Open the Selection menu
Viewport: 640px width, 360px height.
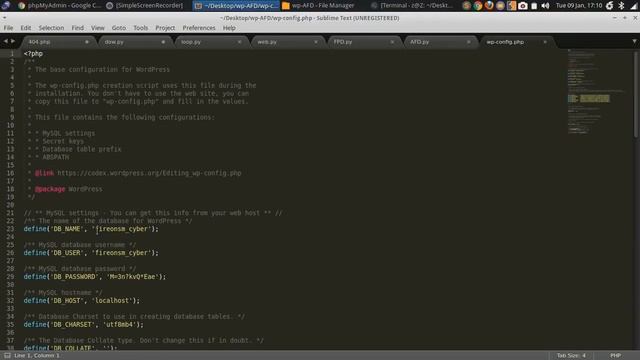tap(51, 28)
